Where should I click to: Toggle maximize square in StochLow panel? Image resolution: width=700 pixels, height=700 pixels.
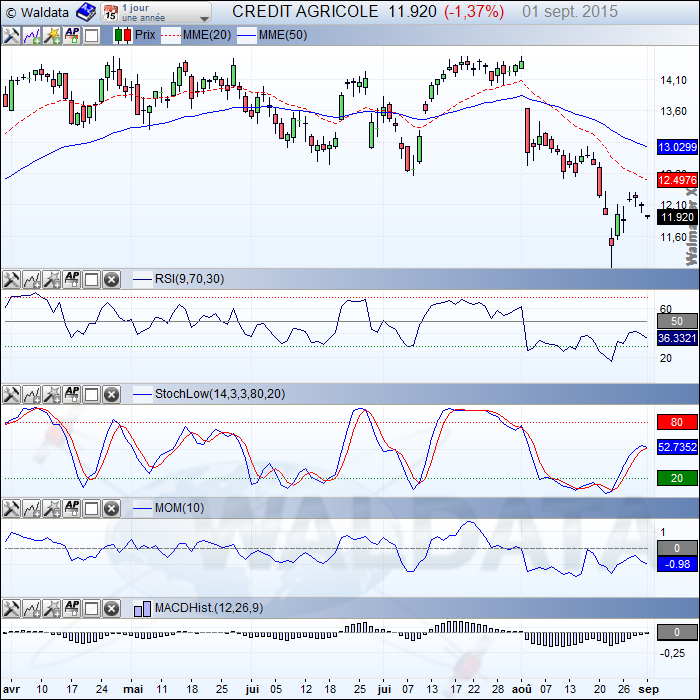click(x=92, y=395)
